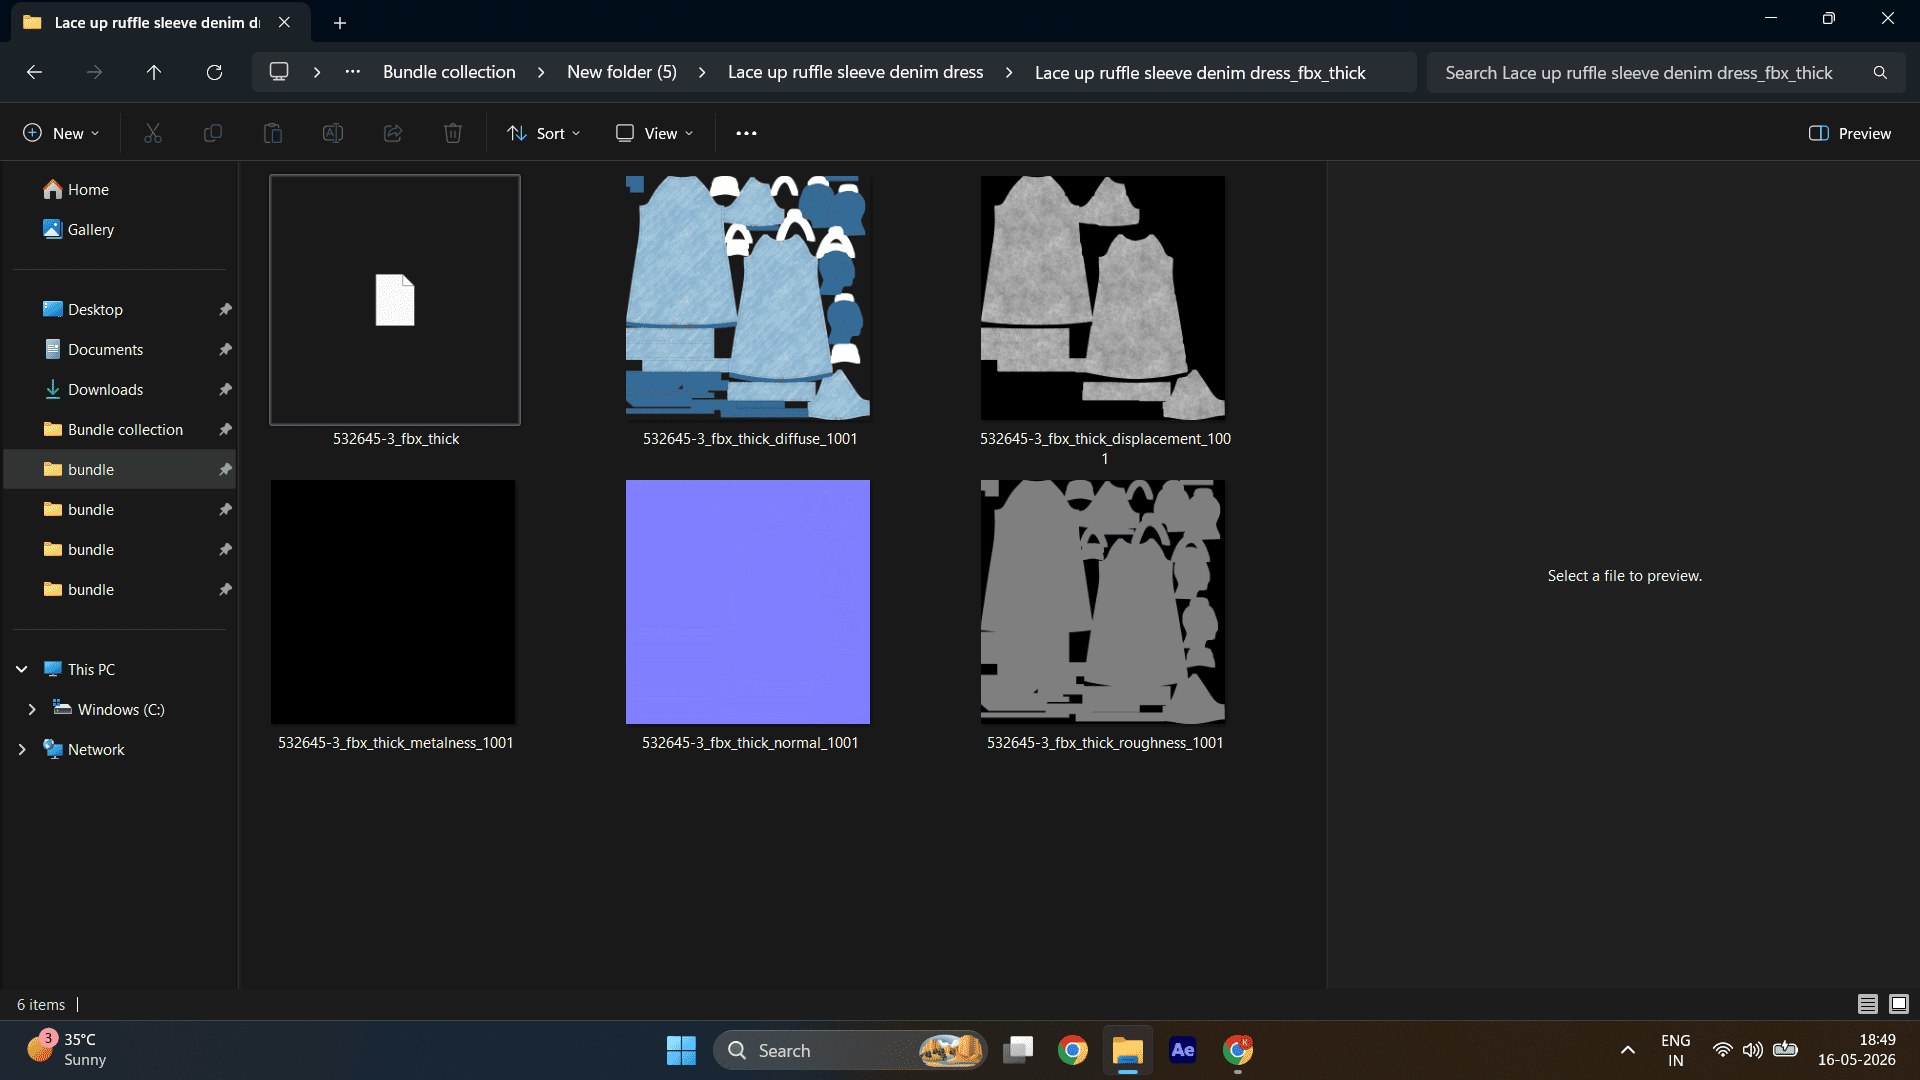
Task: Open the See more options menu
Action: point(746,133)
